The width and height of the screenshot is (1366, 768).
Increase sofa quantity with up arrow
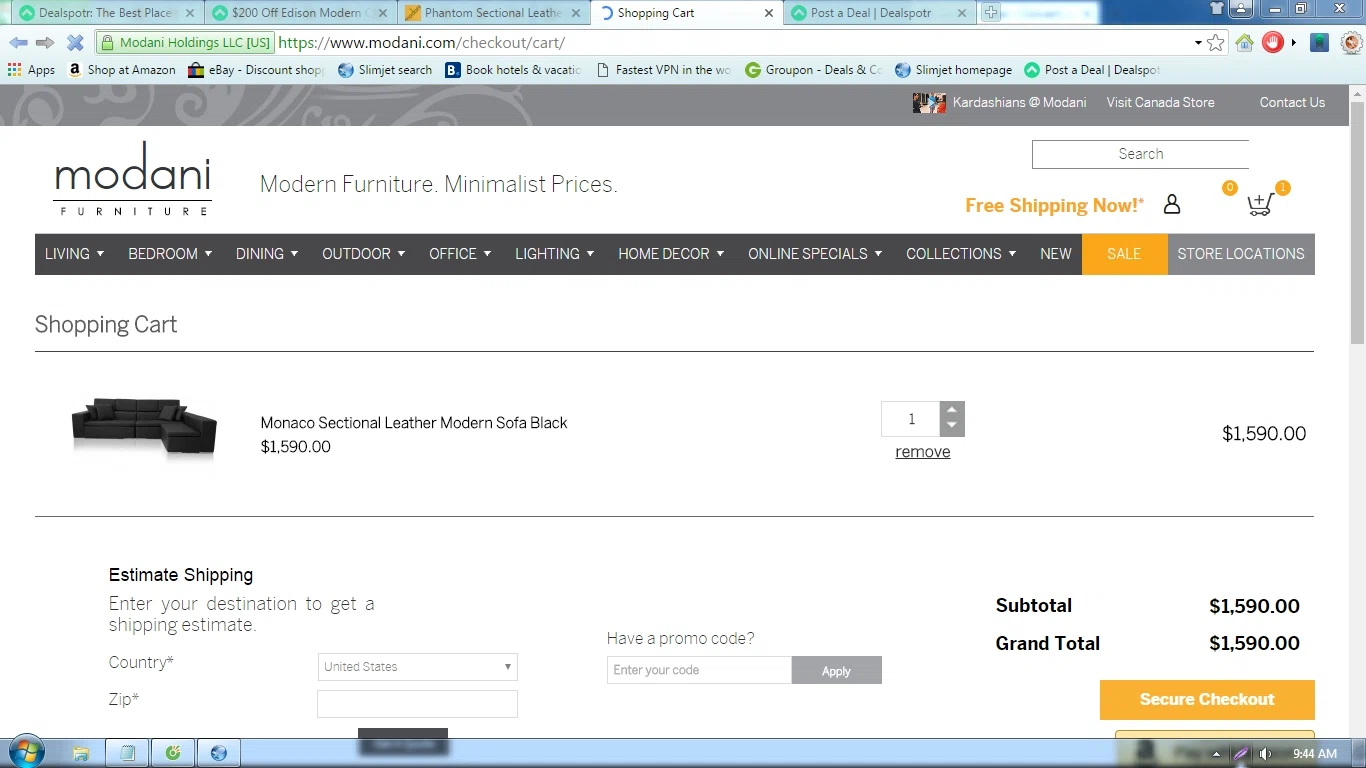[952, 410]
